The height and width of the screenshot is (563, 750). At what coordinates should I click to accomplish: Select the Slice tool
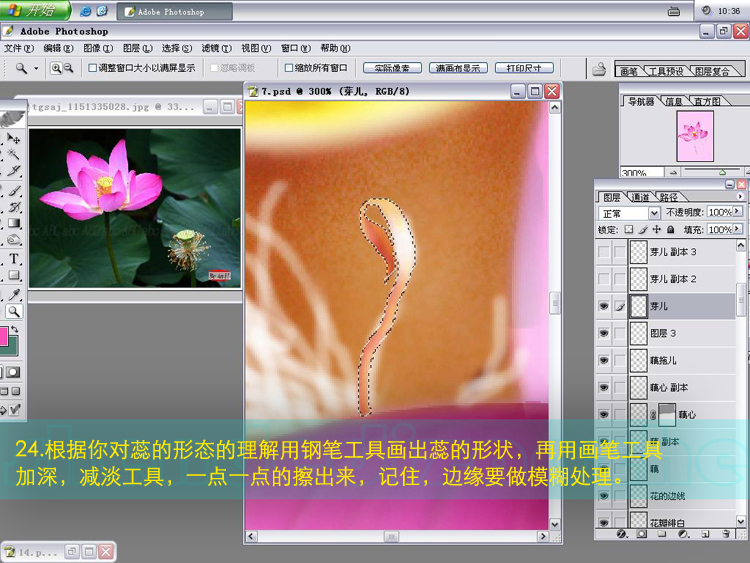coord(13,171)
